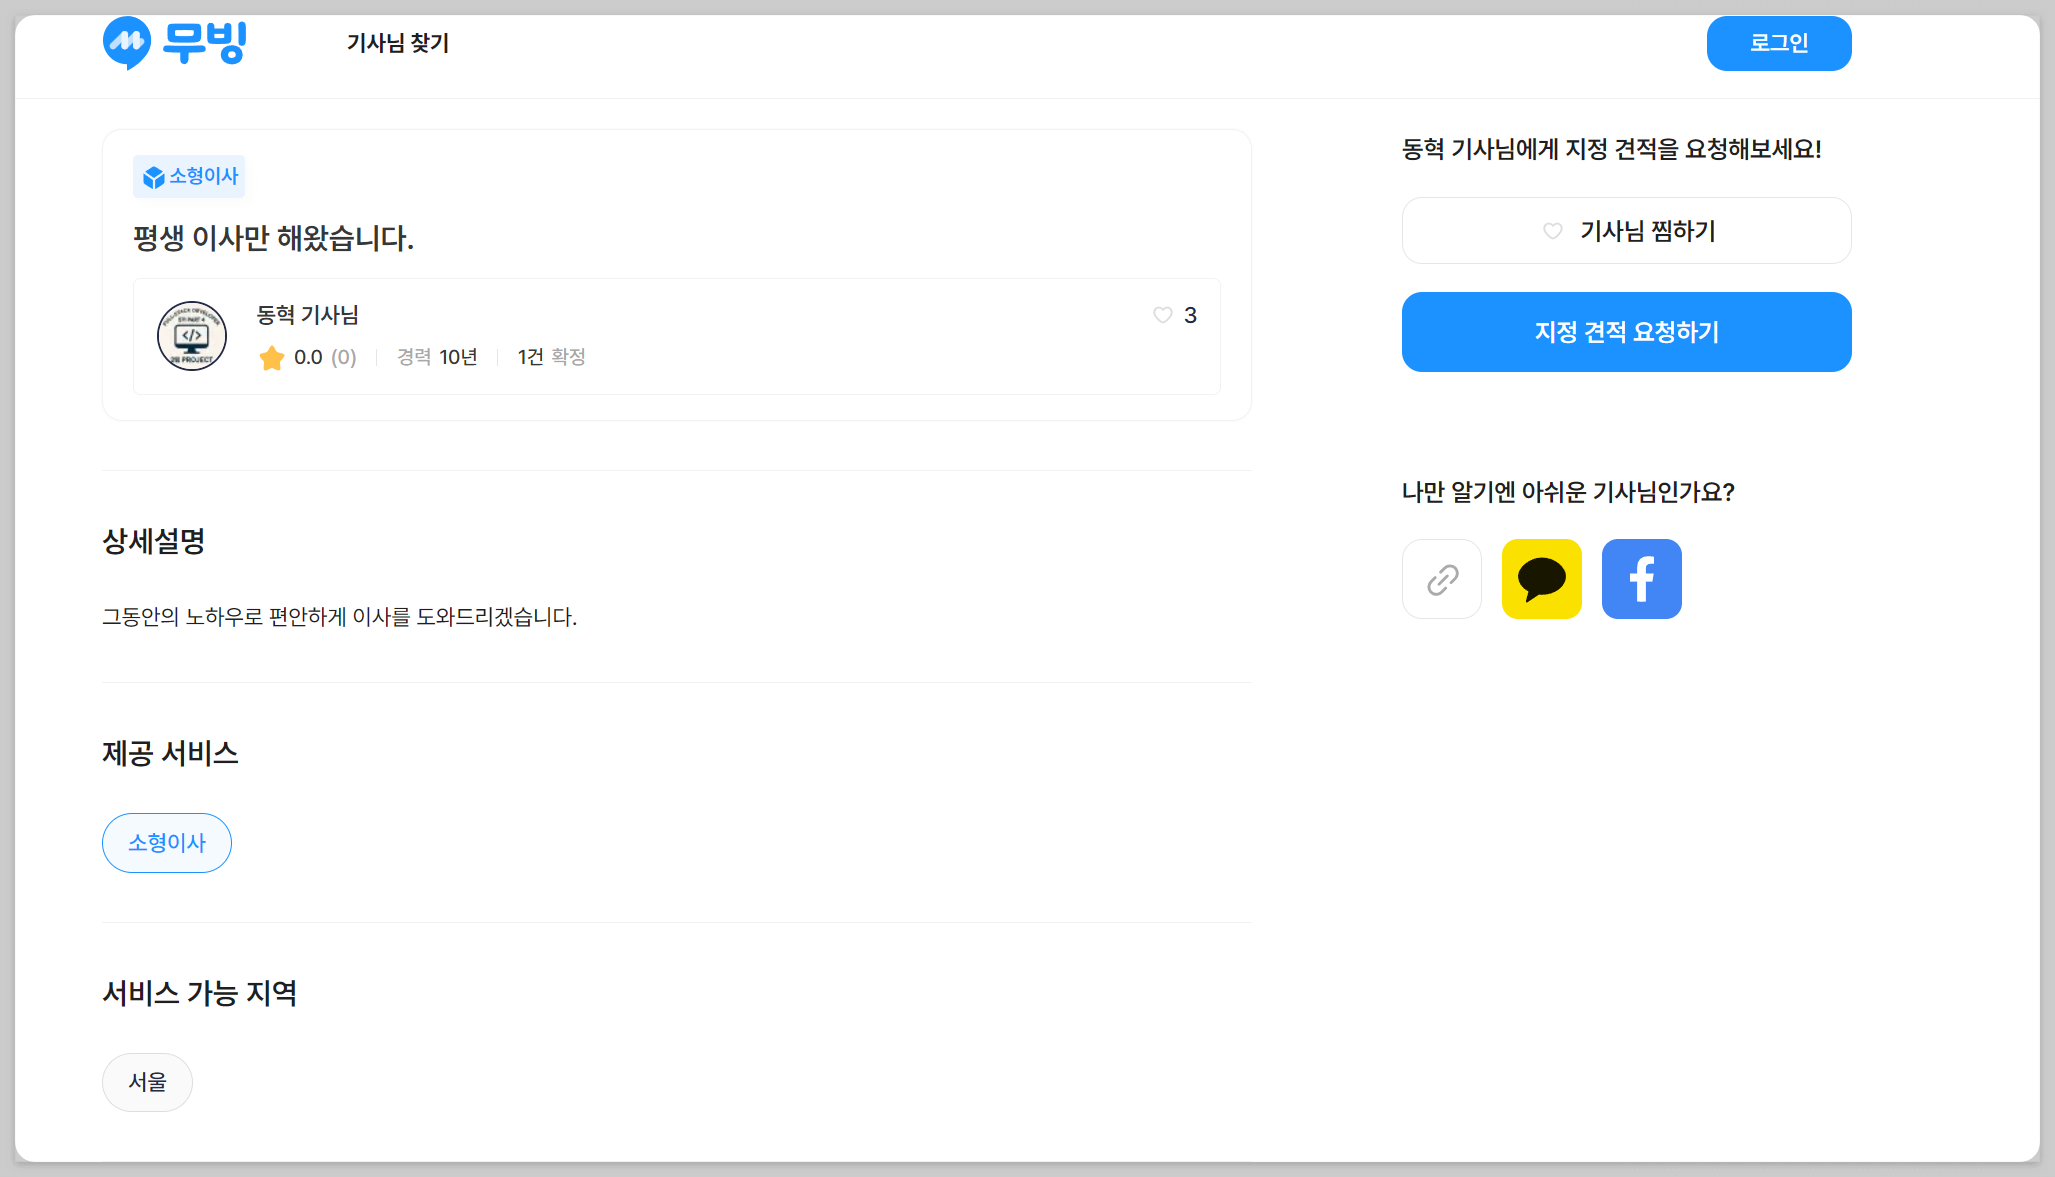
Task: Click the yellow star rating icon
Action: (x=272, y=358)
